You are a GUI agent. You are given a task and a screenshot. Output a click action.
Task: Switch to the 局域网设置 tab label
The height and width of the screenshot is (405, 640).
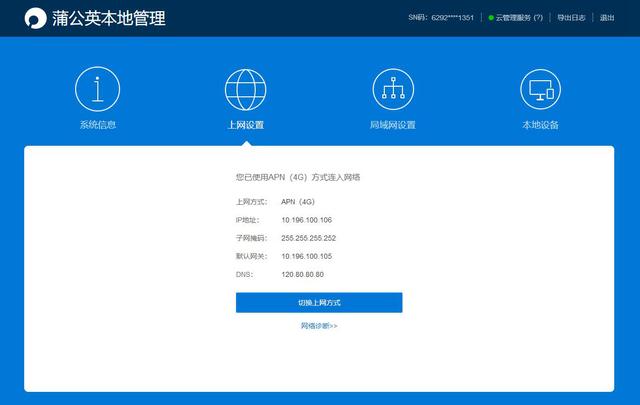393,125
